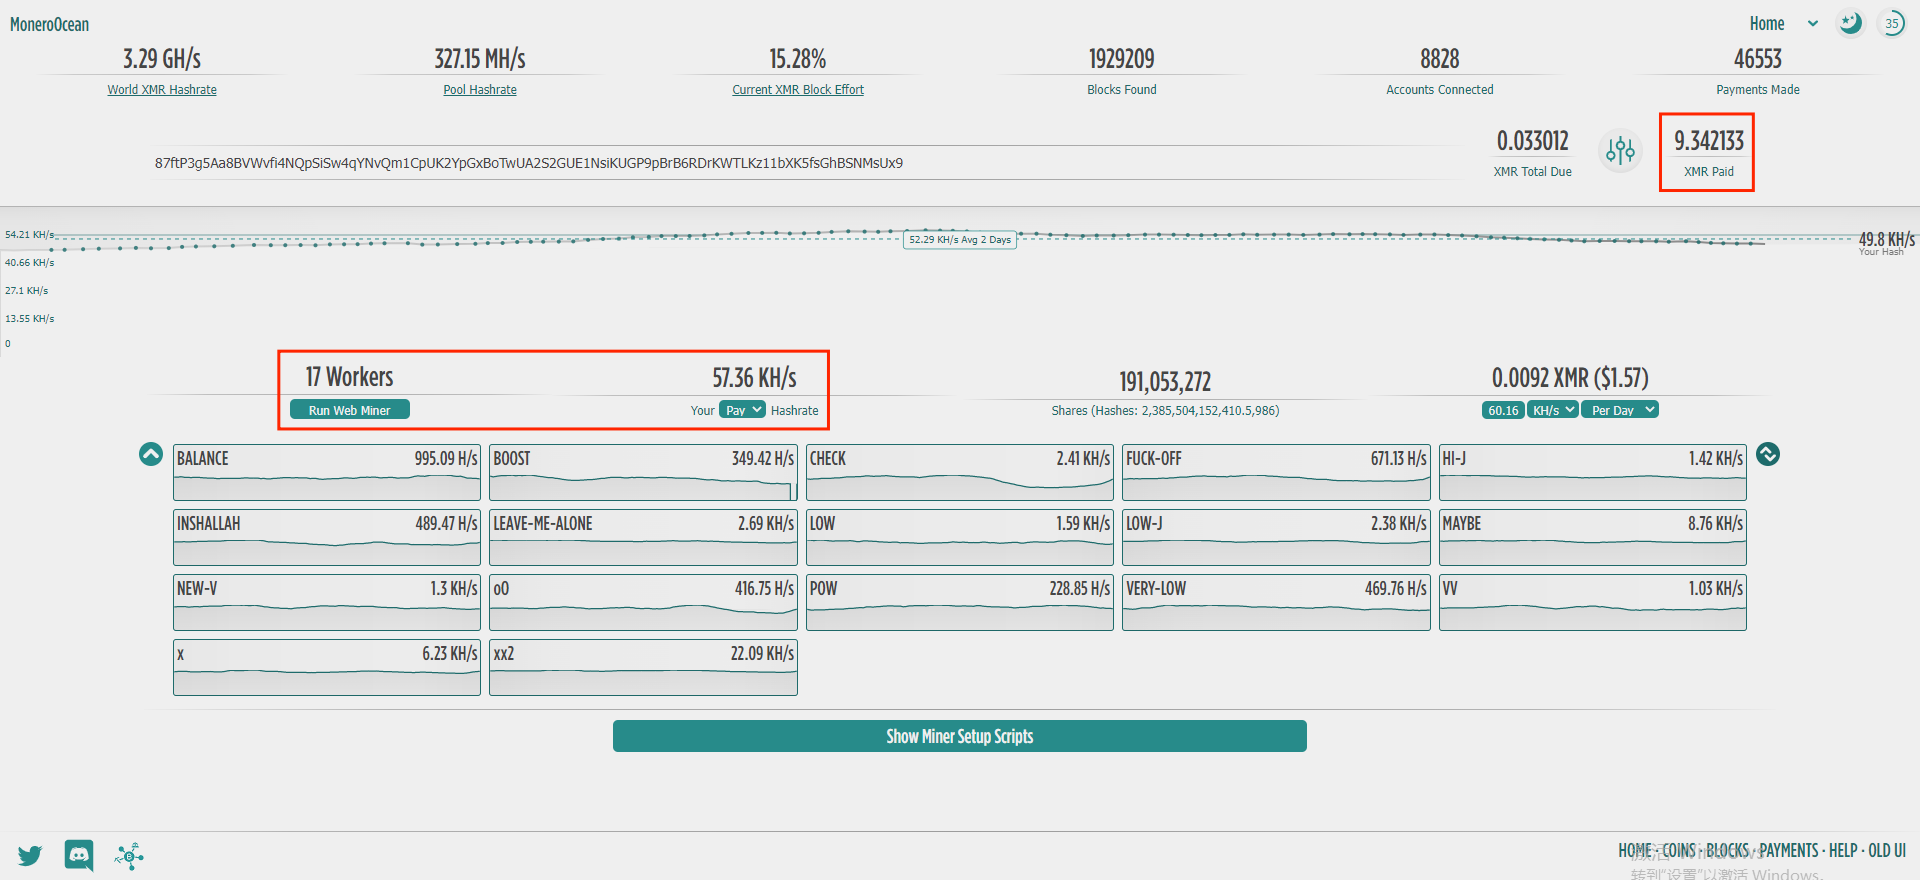Open the VERY-LOW worker card
This screenshot has height=880, width=1920.
1276,603
